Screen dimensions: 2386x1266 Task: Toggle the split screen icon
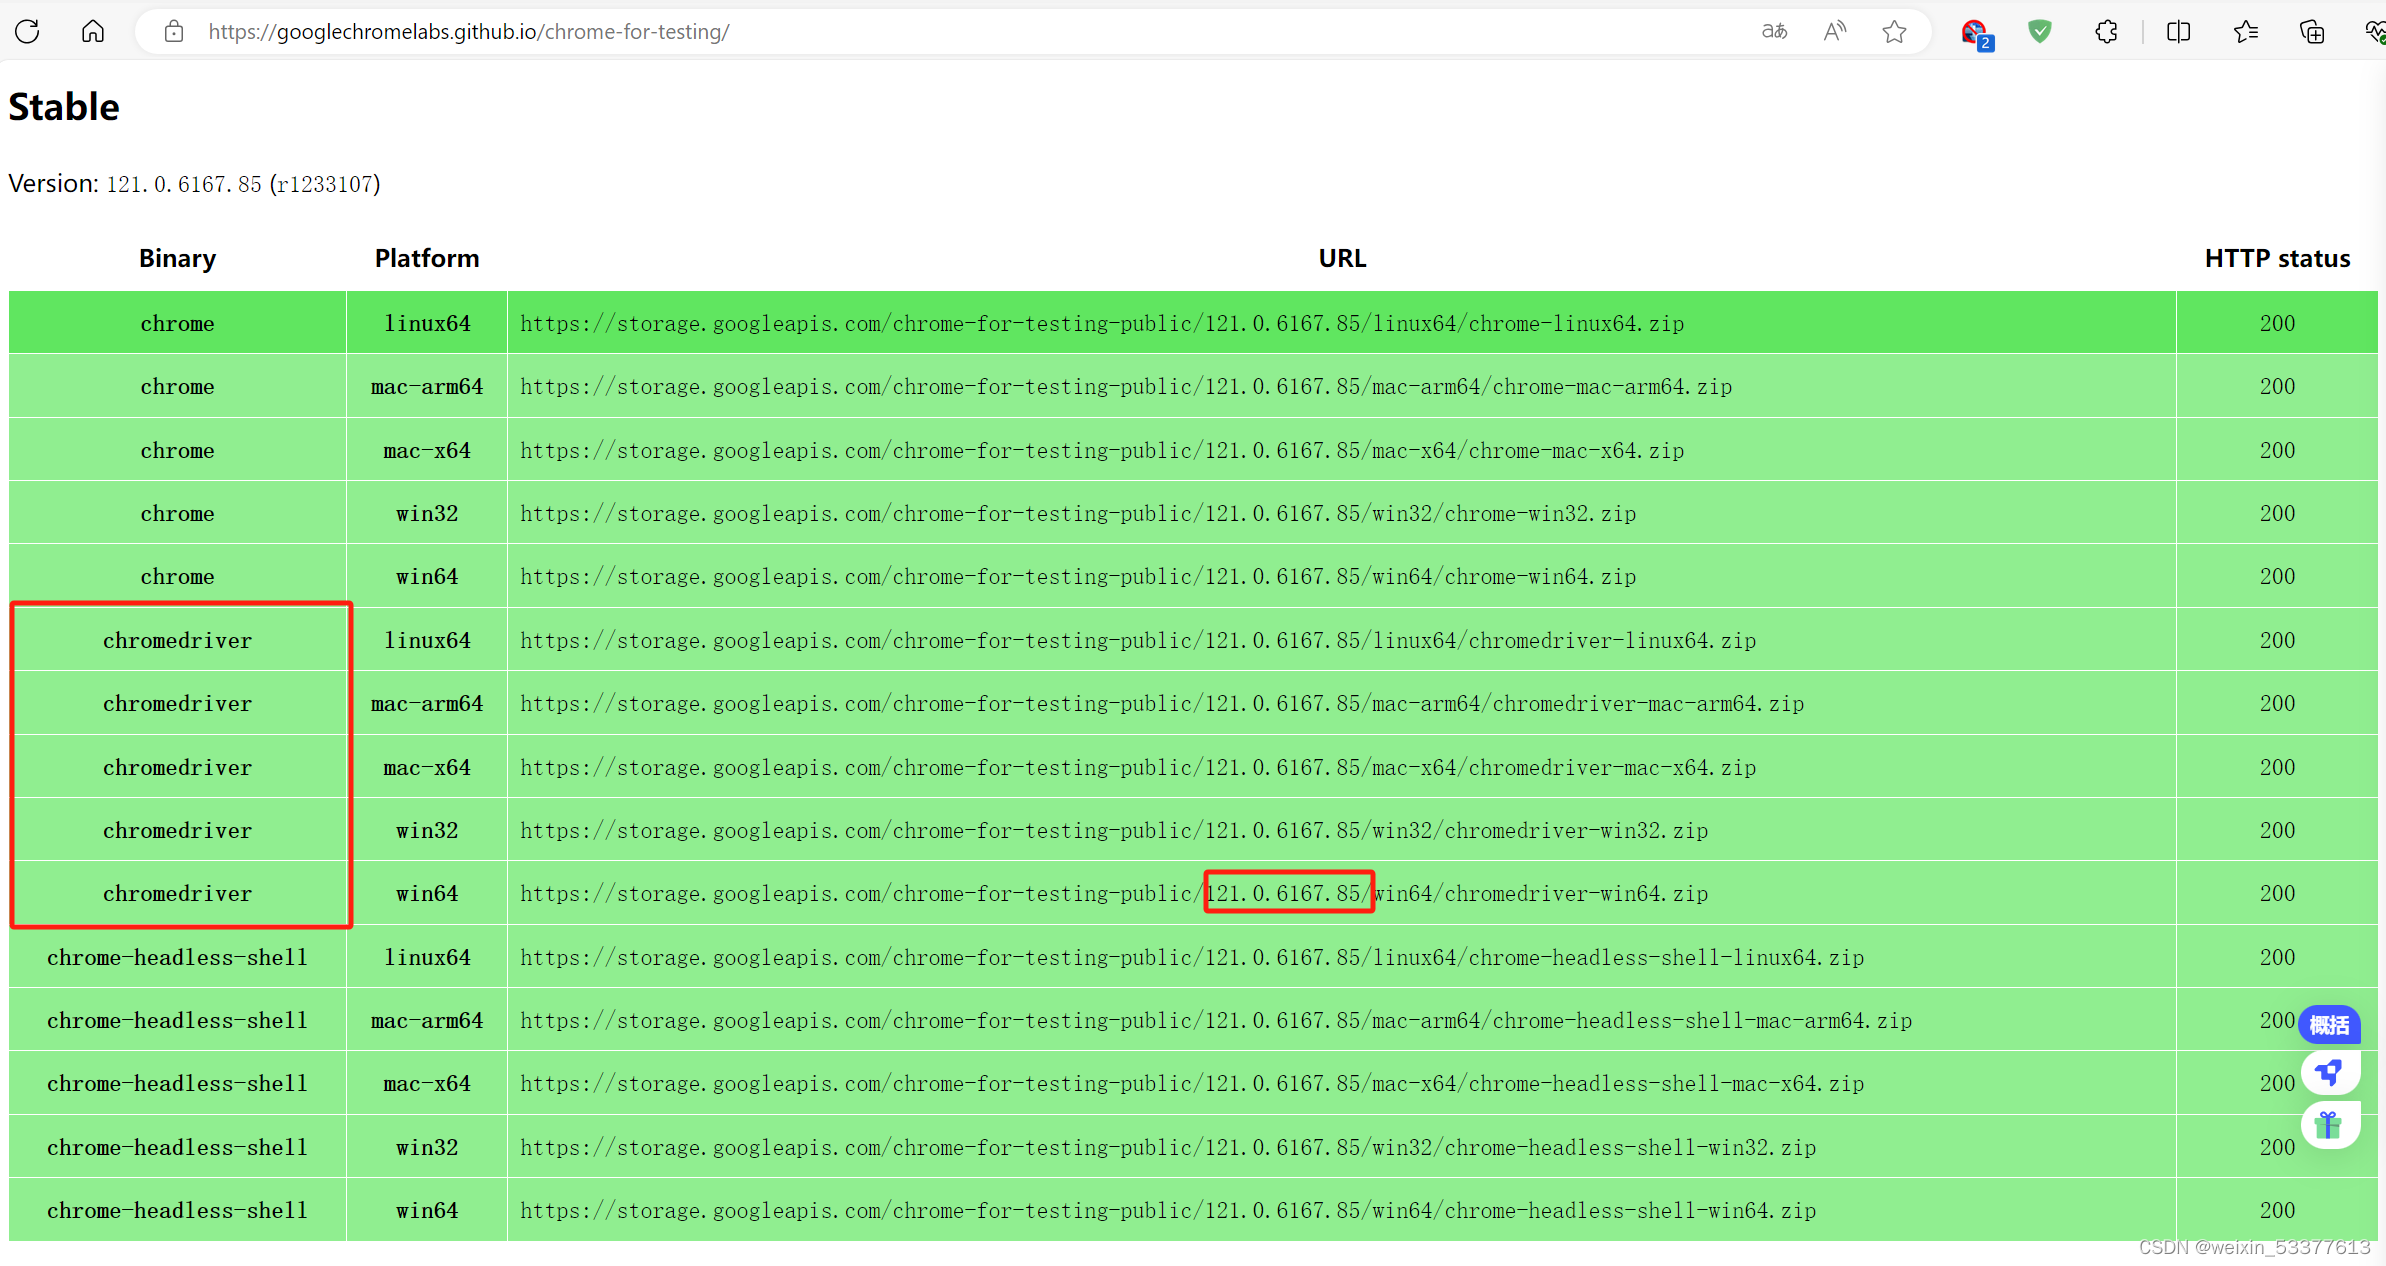[2178, 31]
